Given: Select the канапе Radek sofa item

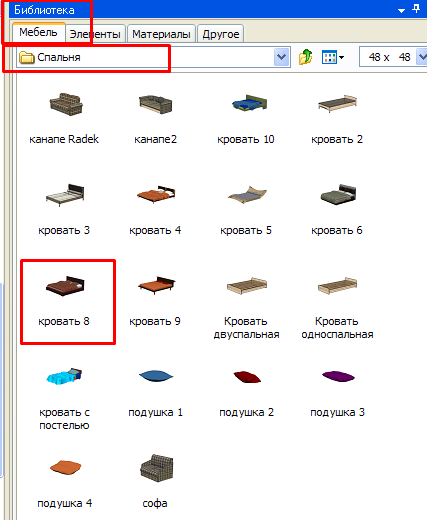Looking at the screenshot, I should [x=64, y=118].
